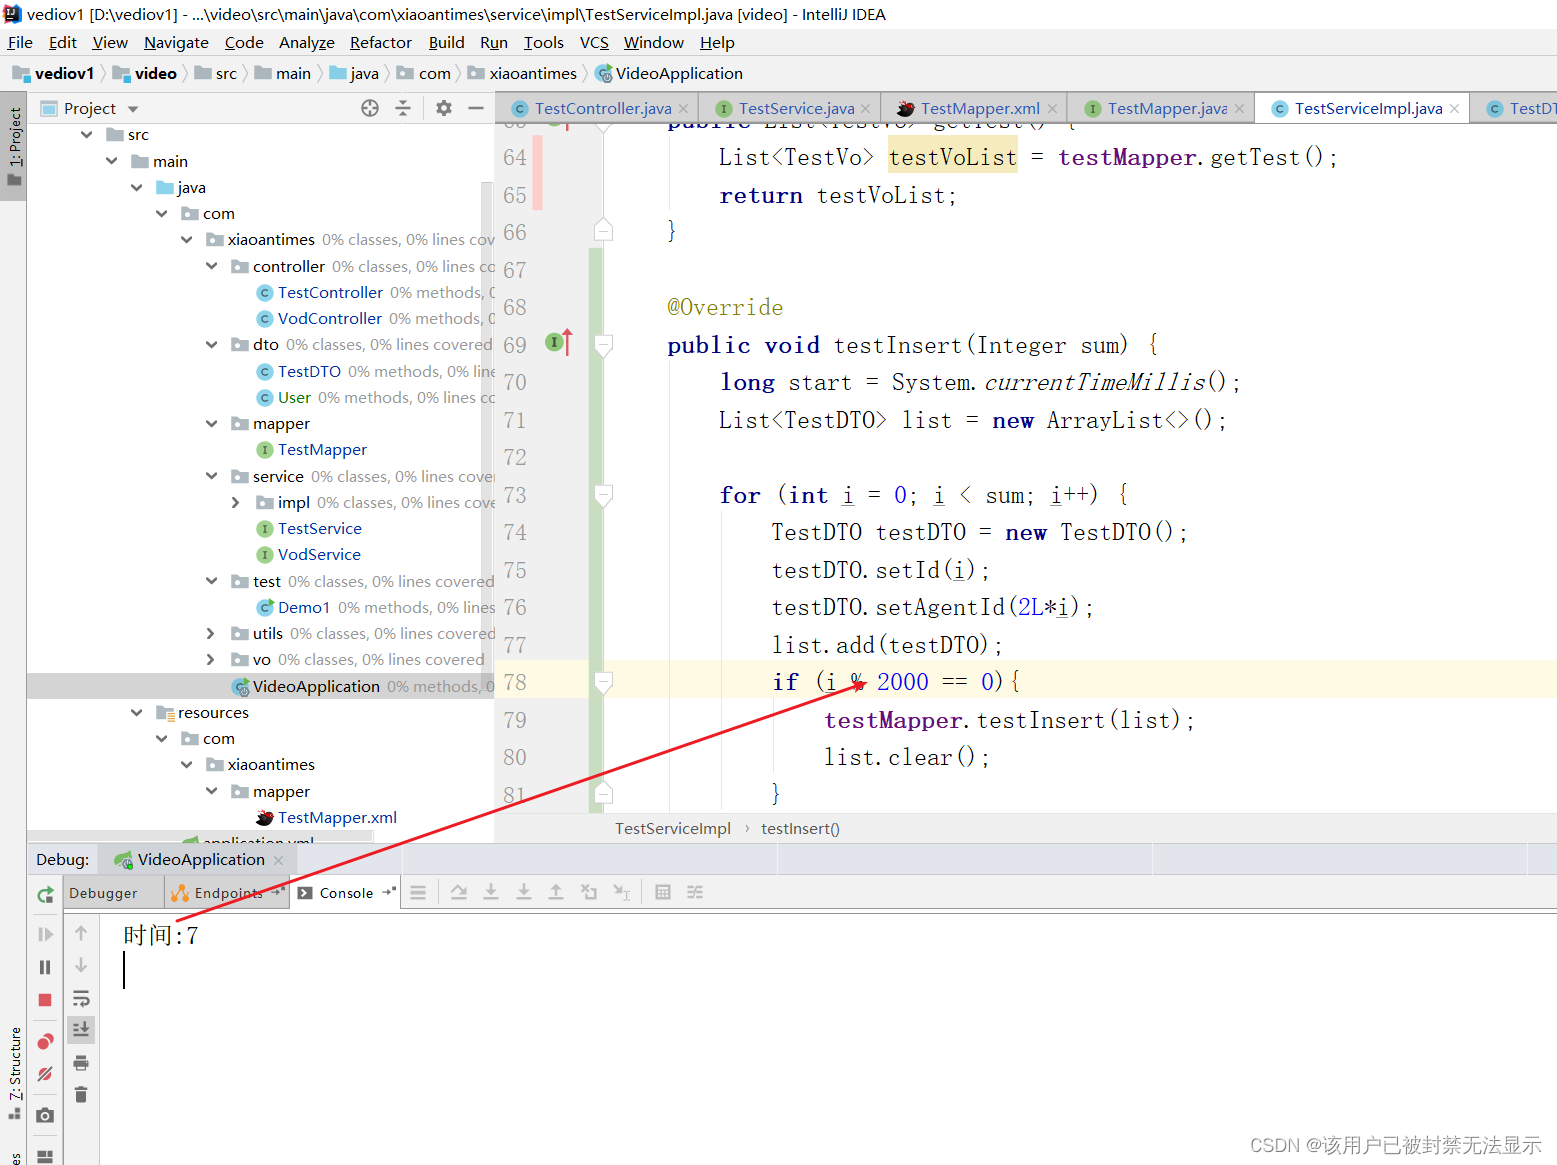1557x1165 pixels.
Task: Collapse the controller package node
Action: 211,266
